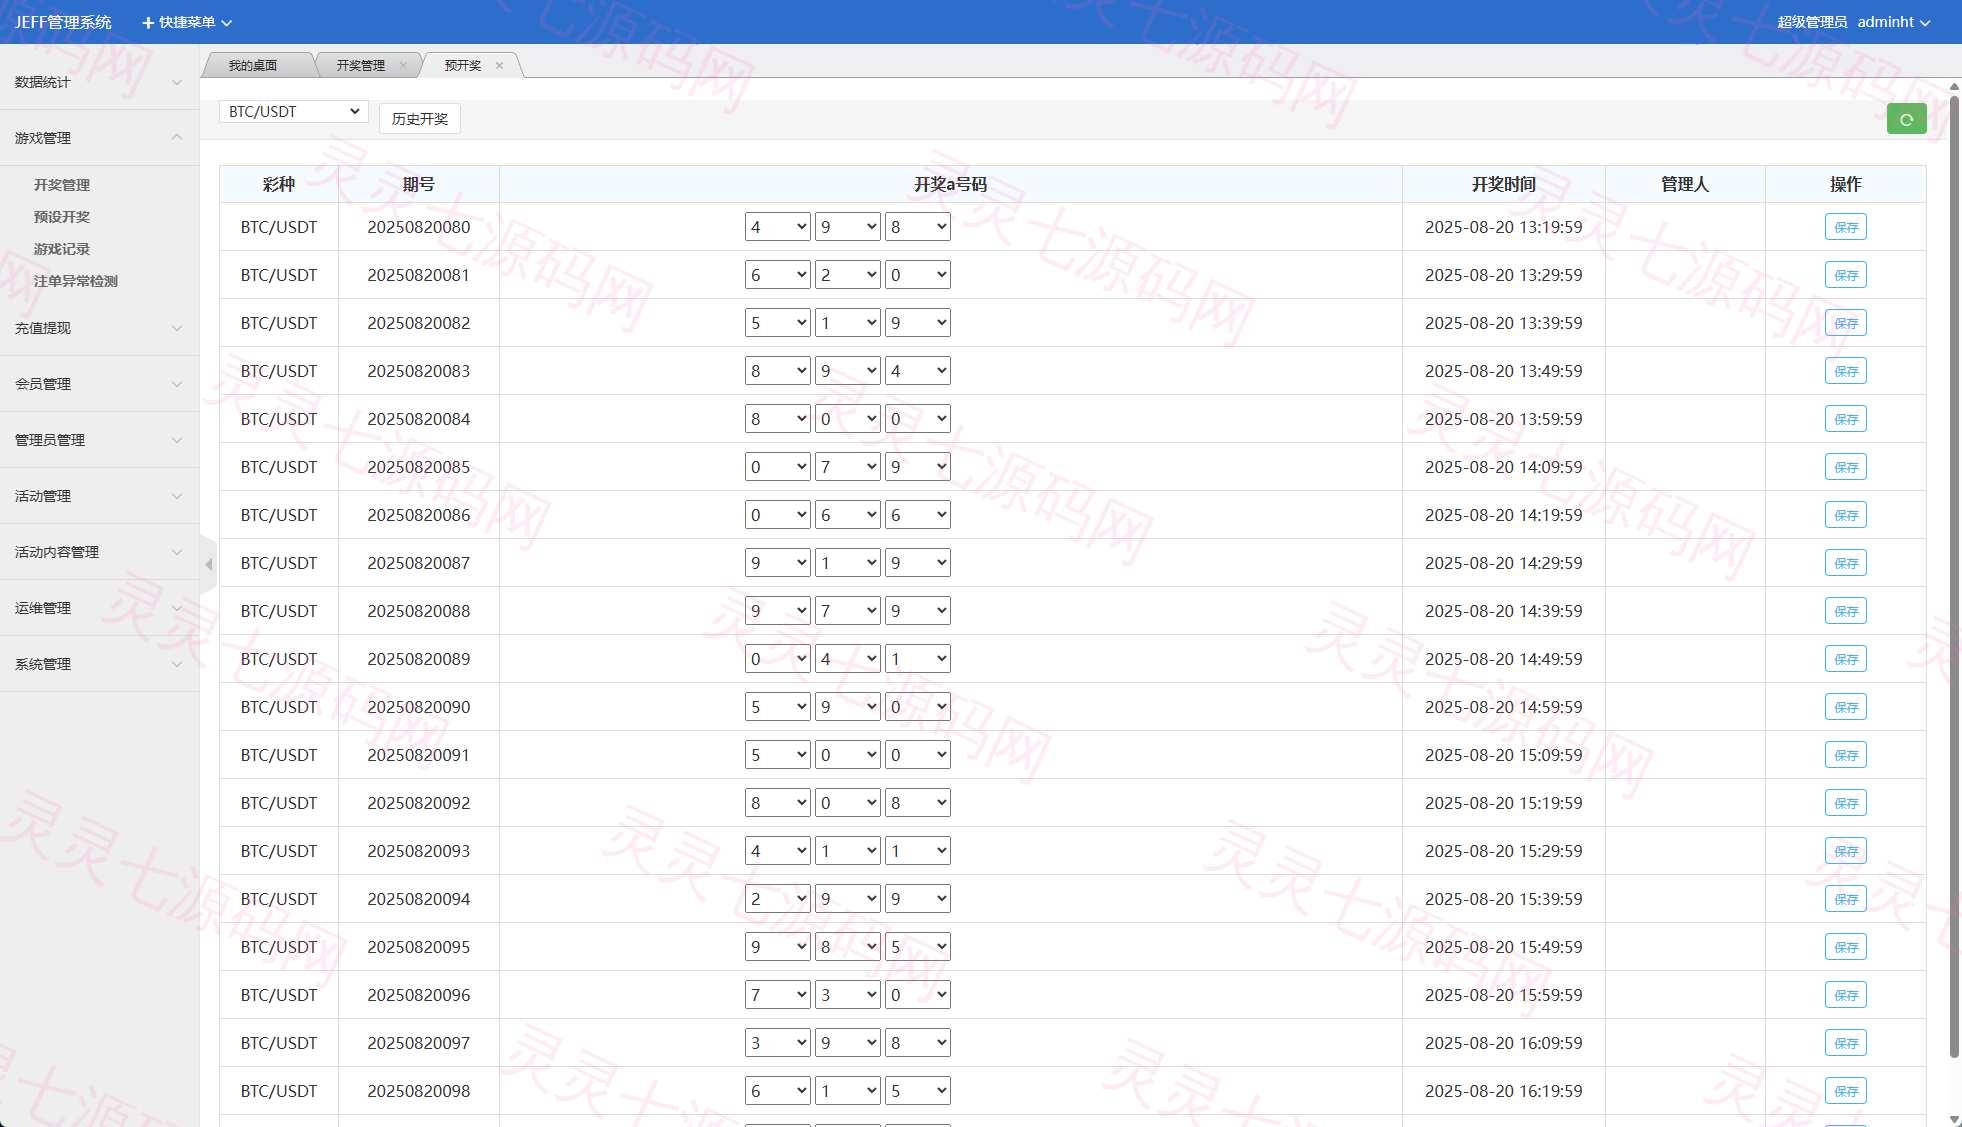Expand the 充值提现 sidebar section
Viewport: 1962px width, 1127px height.
[x=99, y=328]
